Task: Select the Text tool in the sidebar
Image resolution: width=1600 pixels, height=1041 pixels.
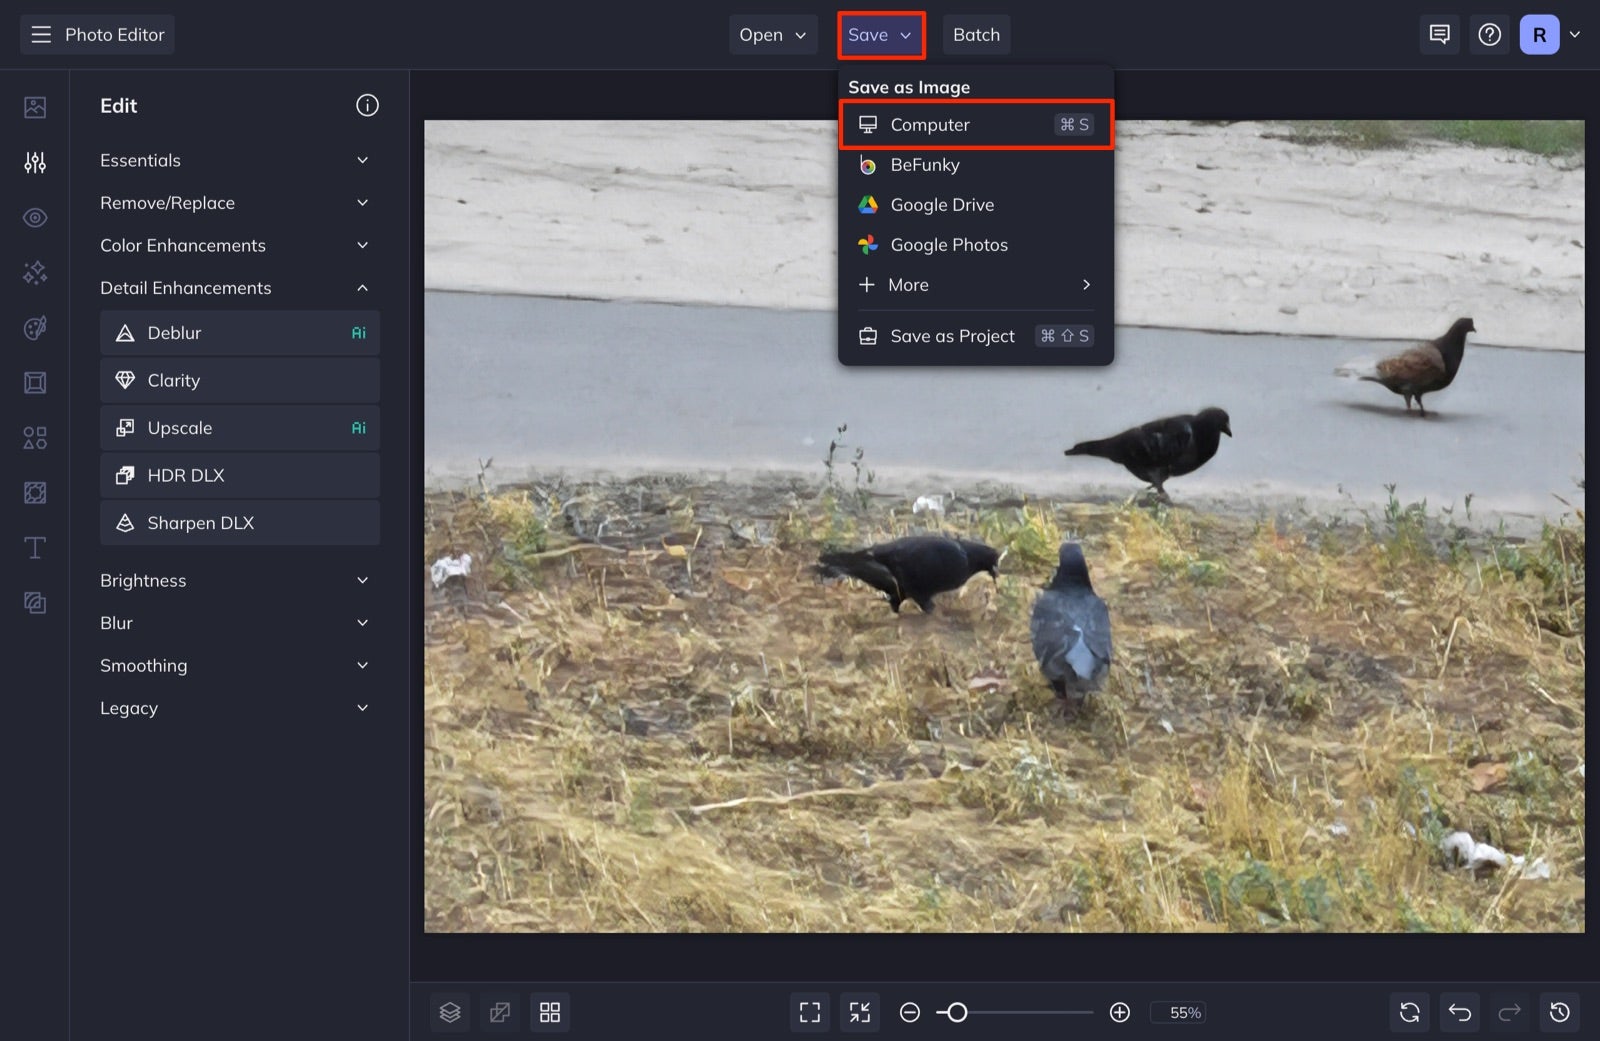Action: (35, 547)
